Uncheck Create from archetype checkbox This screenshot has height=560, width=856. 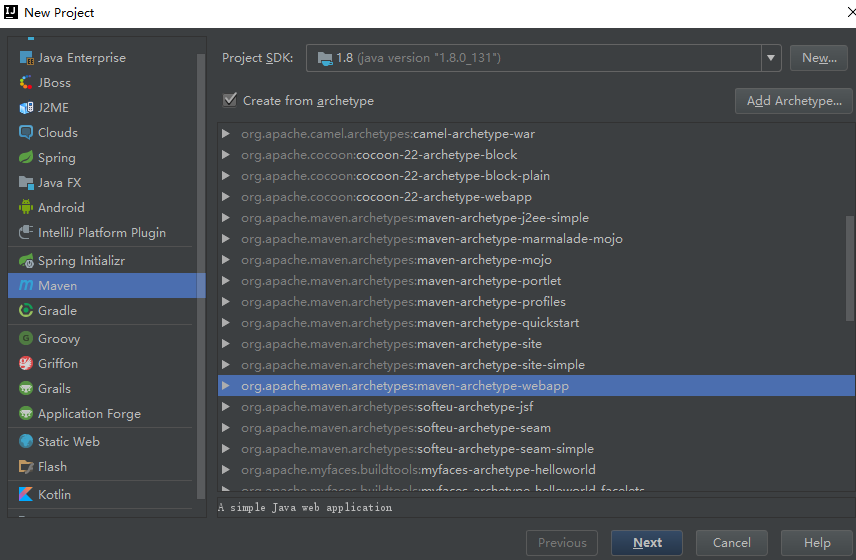pos(230,100)
